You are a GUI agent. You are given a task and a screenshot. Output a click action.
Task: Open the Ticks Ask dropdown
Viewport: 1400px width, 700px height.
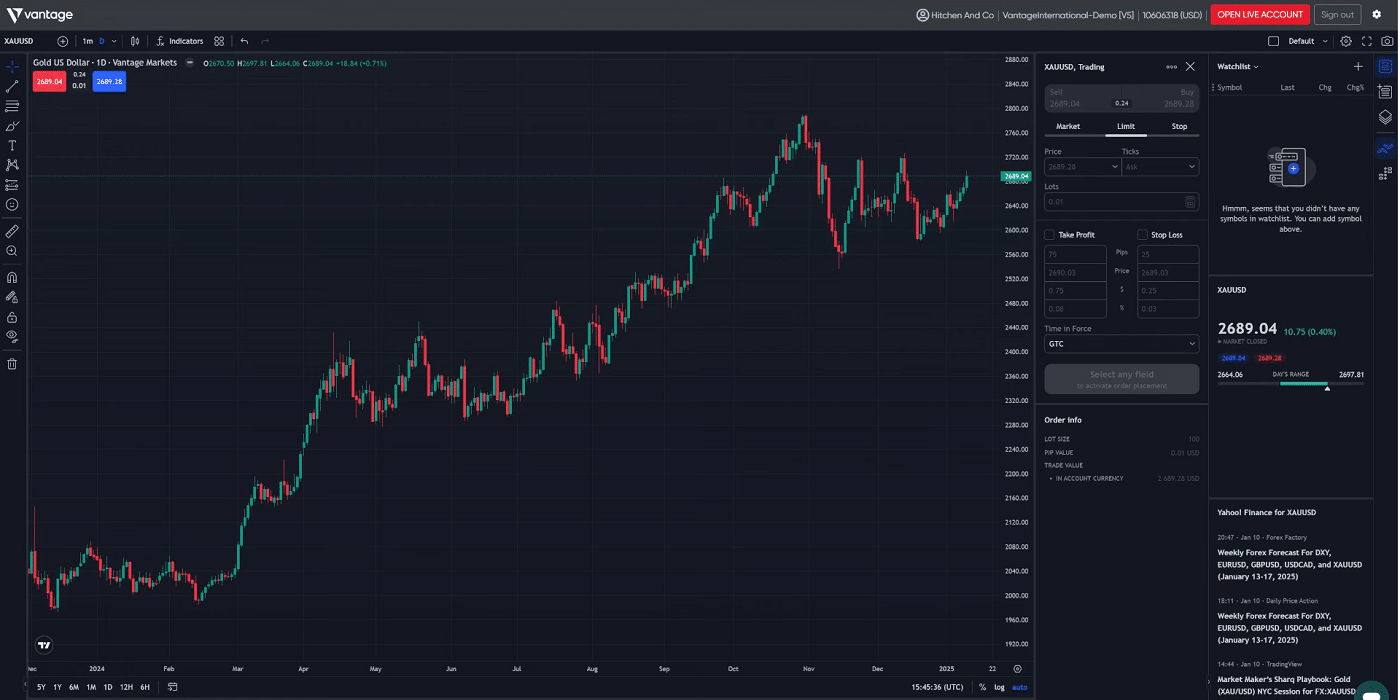[1160, 166]
